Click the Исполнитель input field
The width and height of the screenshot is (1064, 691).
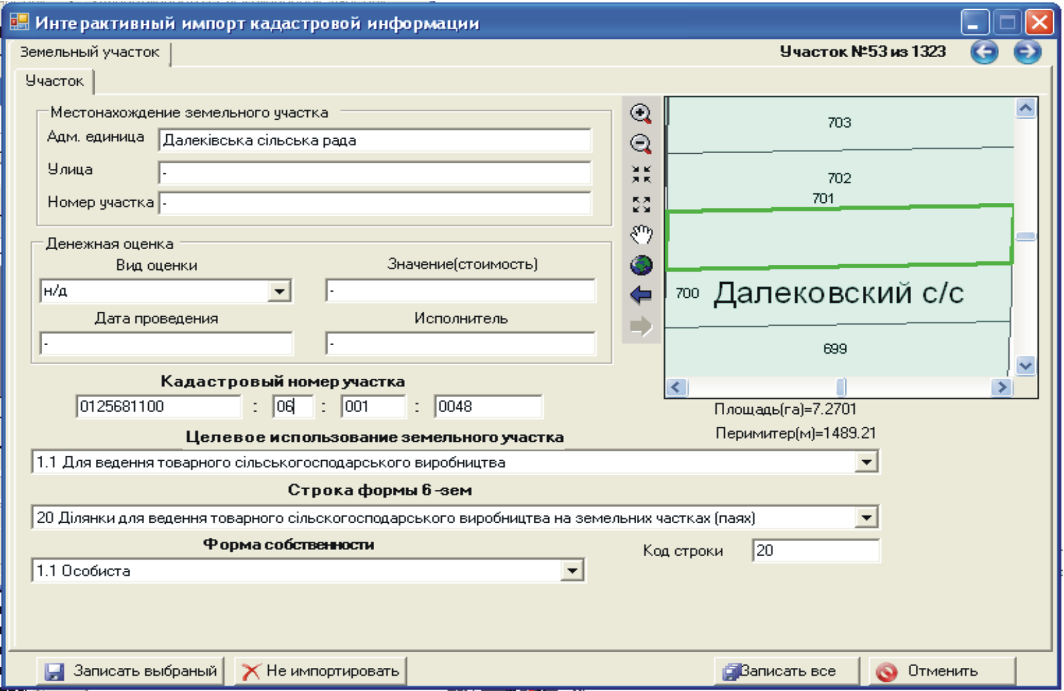click(460, 343)
